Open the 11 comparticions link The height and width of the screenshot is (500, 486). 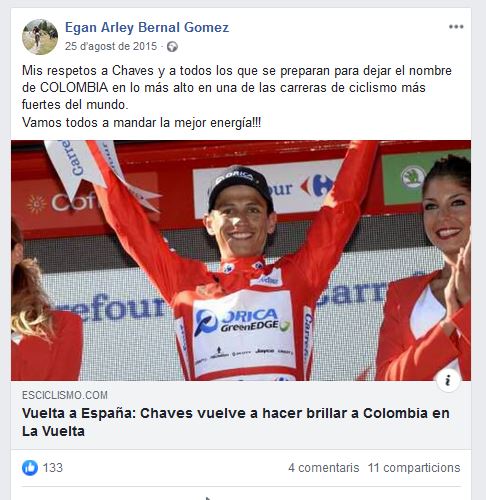[414, 468]
